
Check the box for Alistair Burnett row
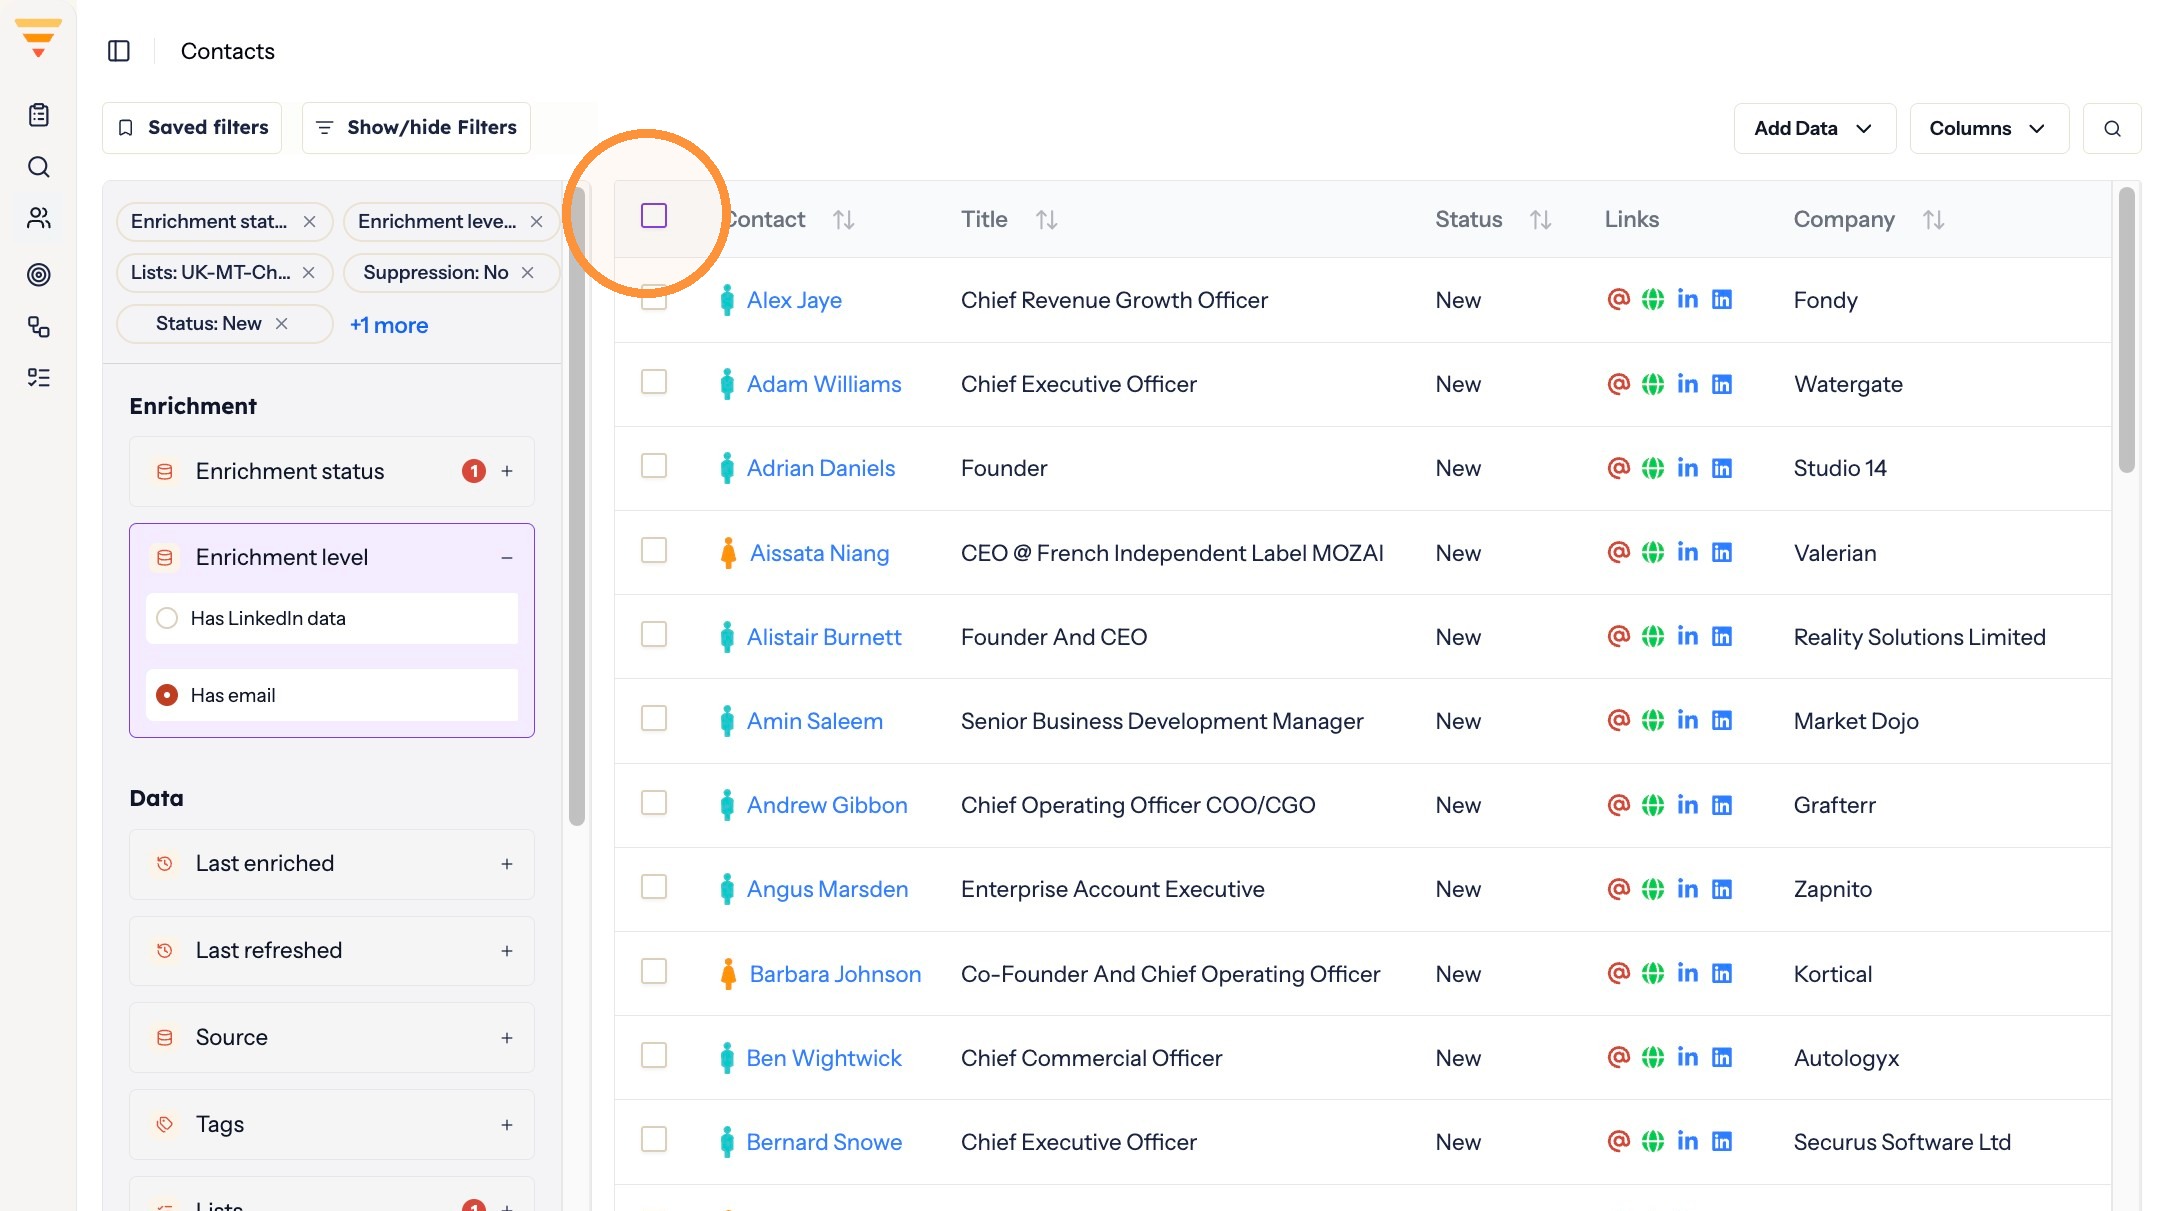point(654,634)
